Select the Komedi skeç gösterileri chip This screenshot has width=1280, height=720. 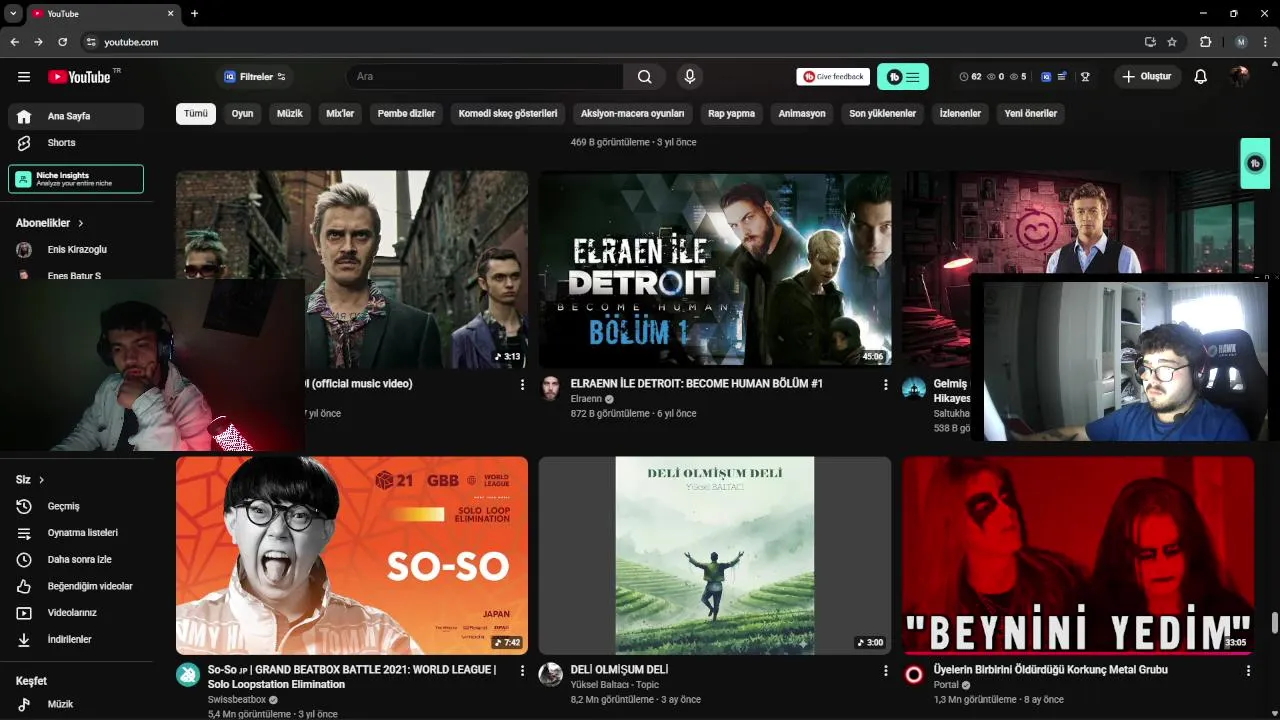tap(508, 113)
